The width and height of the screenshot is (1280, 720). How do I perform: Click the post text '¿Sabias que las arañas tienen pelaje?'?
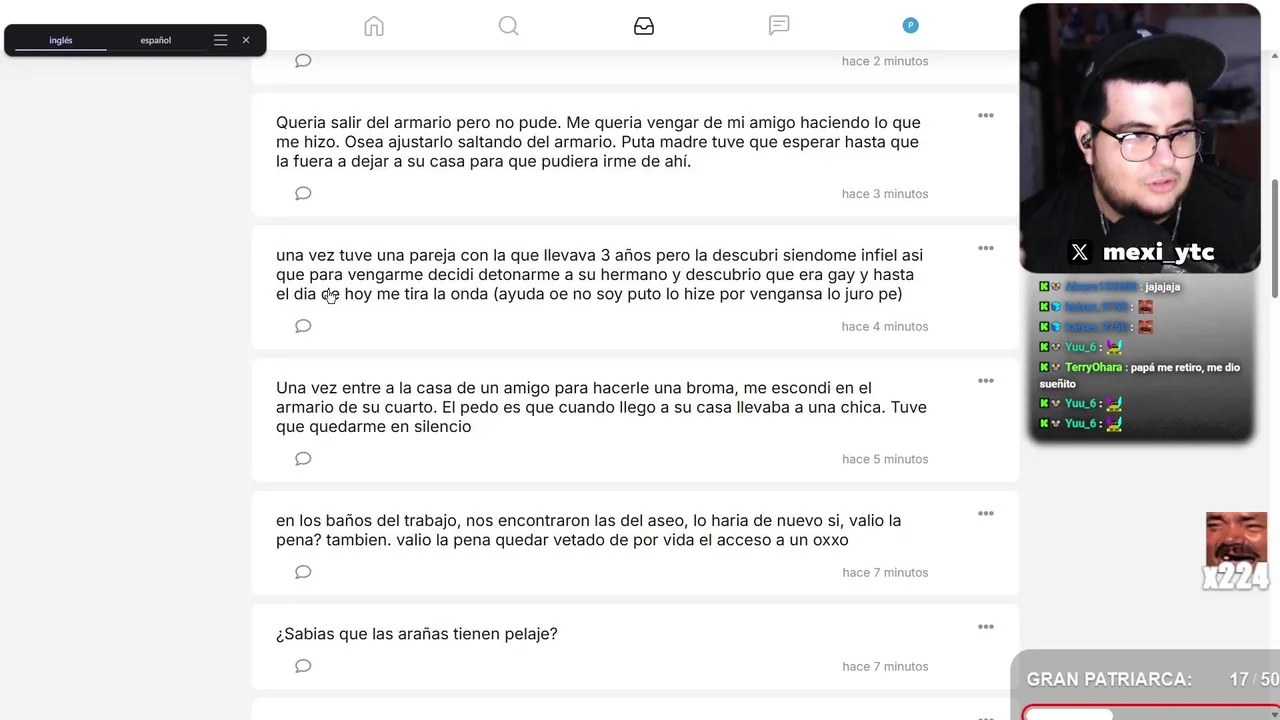[417, 634]
